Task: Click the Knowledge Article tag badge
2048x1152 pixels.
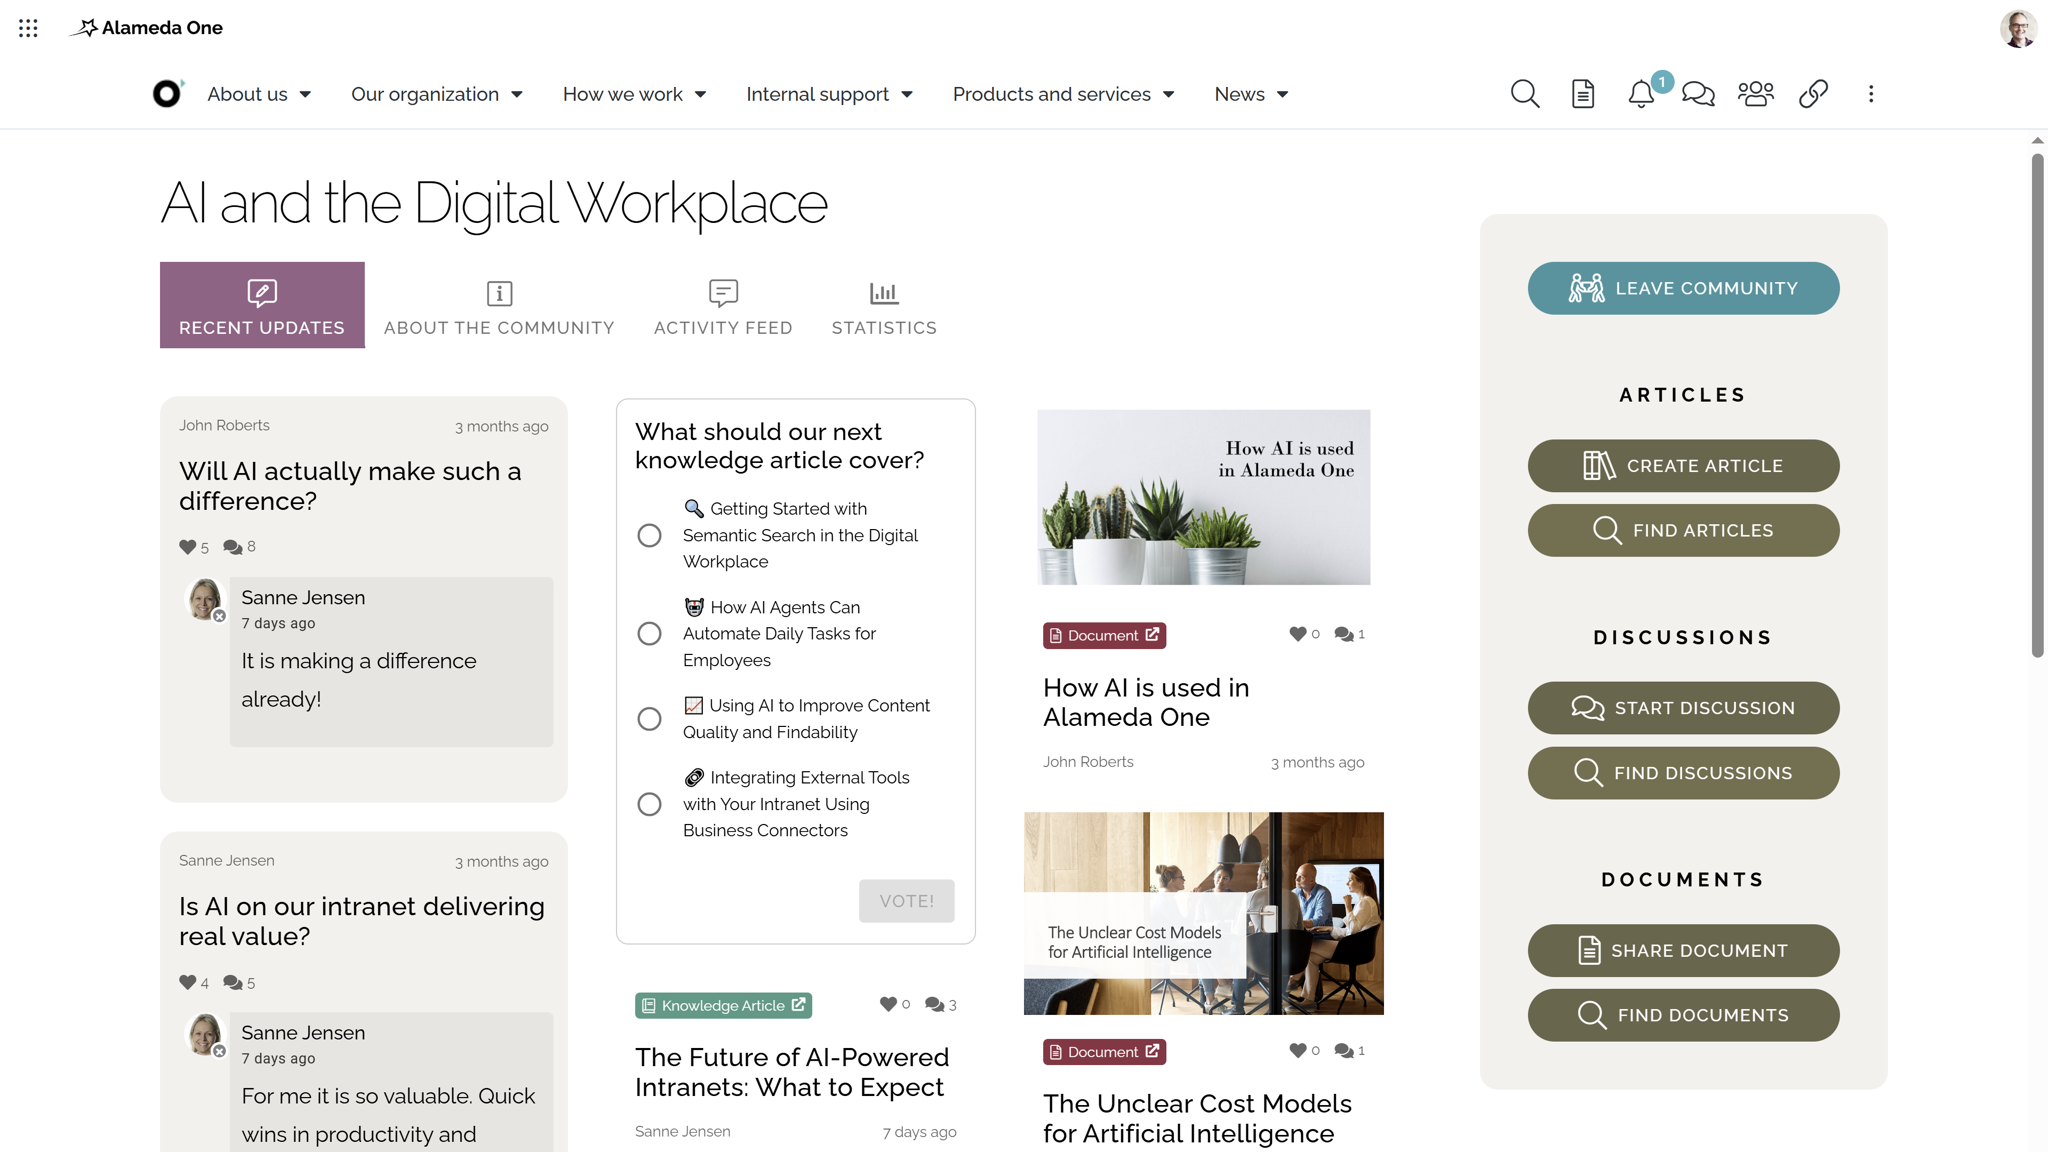Action: (x=723, y=1005)
